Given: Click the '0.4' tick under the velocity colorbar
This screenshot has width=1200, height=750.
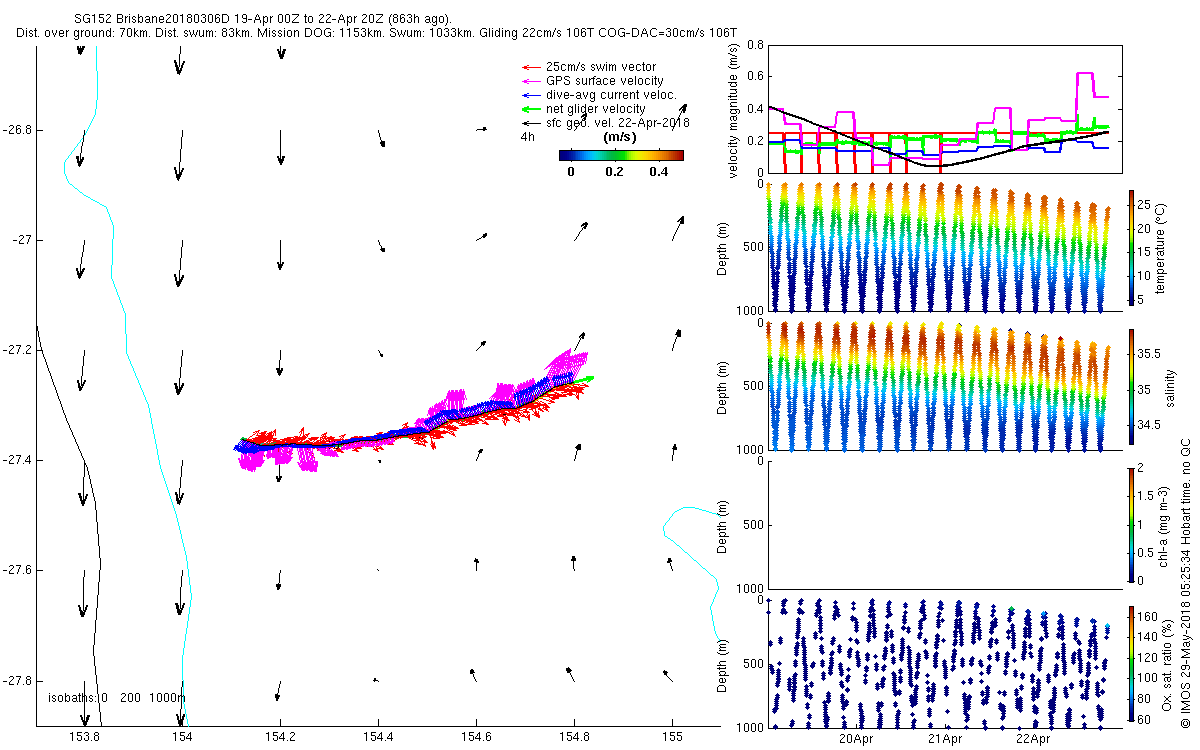Looking at the screenshot, I should (658, 171).
